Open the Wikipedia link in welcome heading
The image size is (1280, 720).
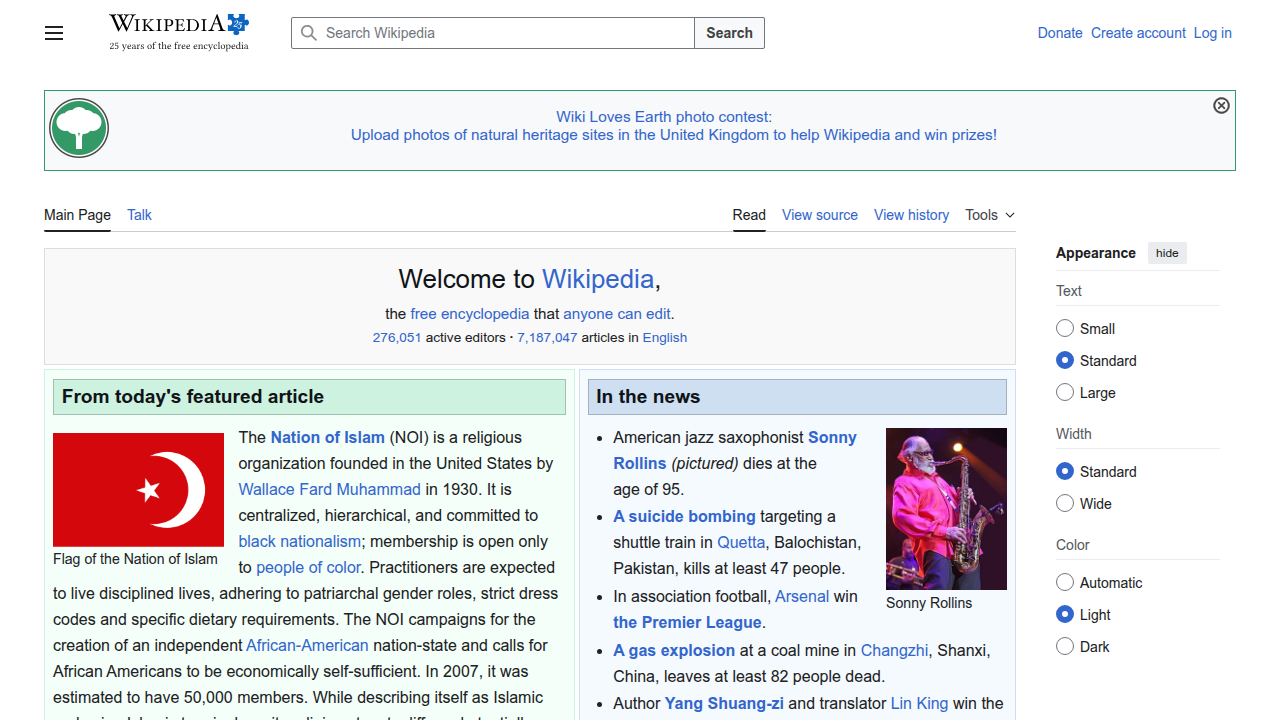[598, 279]
